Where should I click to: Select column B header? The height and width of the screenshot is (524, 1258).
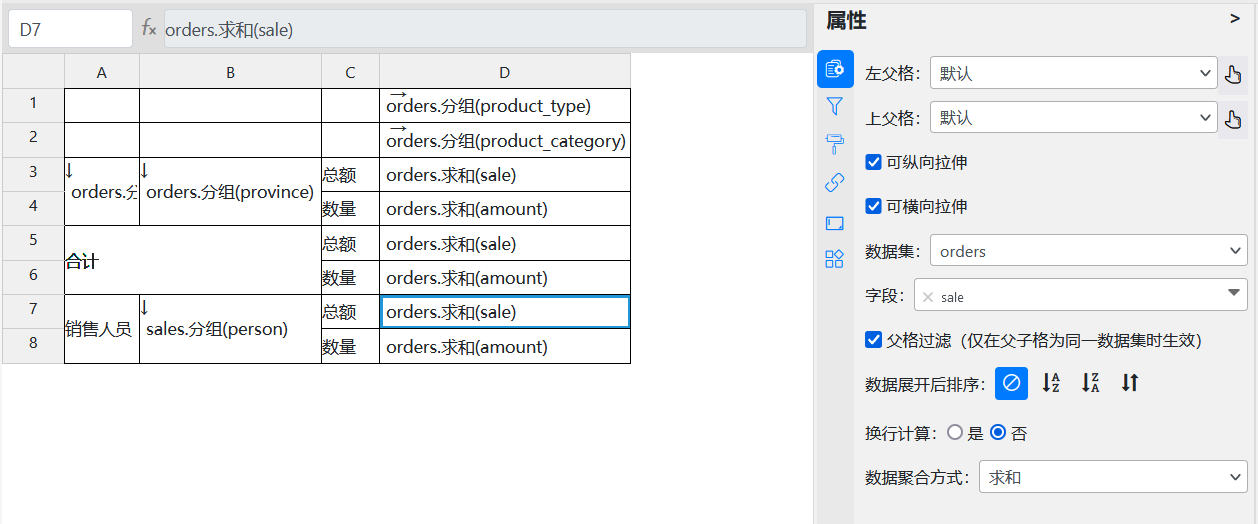point(230,71)
